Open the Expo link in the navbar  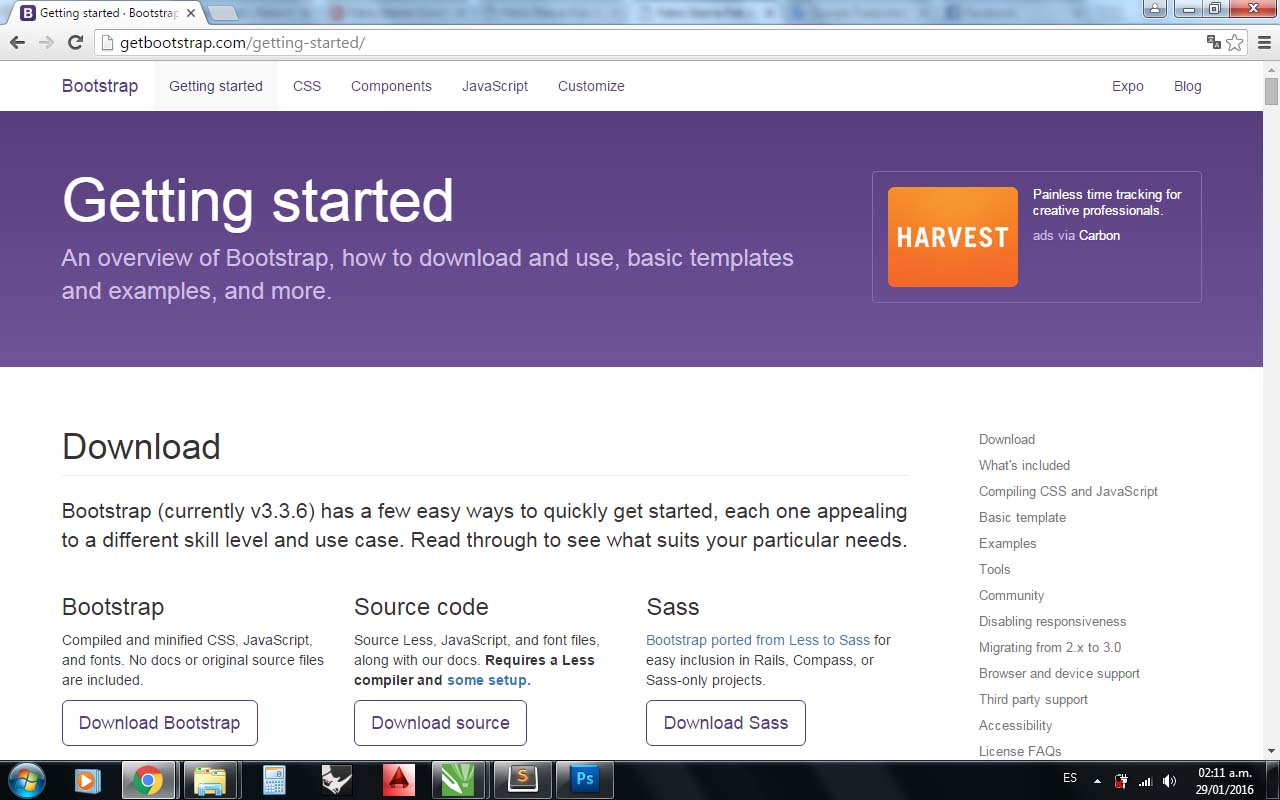coord(1128,86)
